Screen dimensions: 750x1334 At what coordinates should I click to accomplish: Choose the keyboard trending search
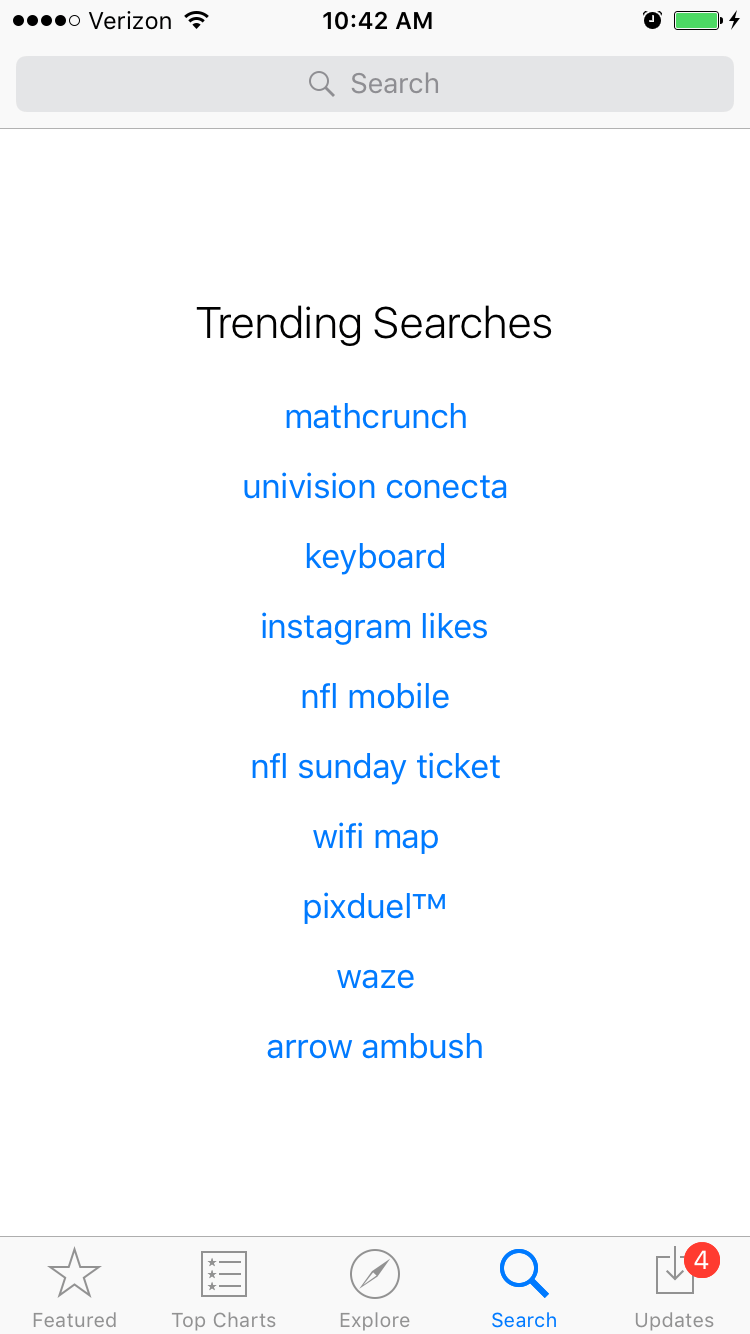point(375,557)
